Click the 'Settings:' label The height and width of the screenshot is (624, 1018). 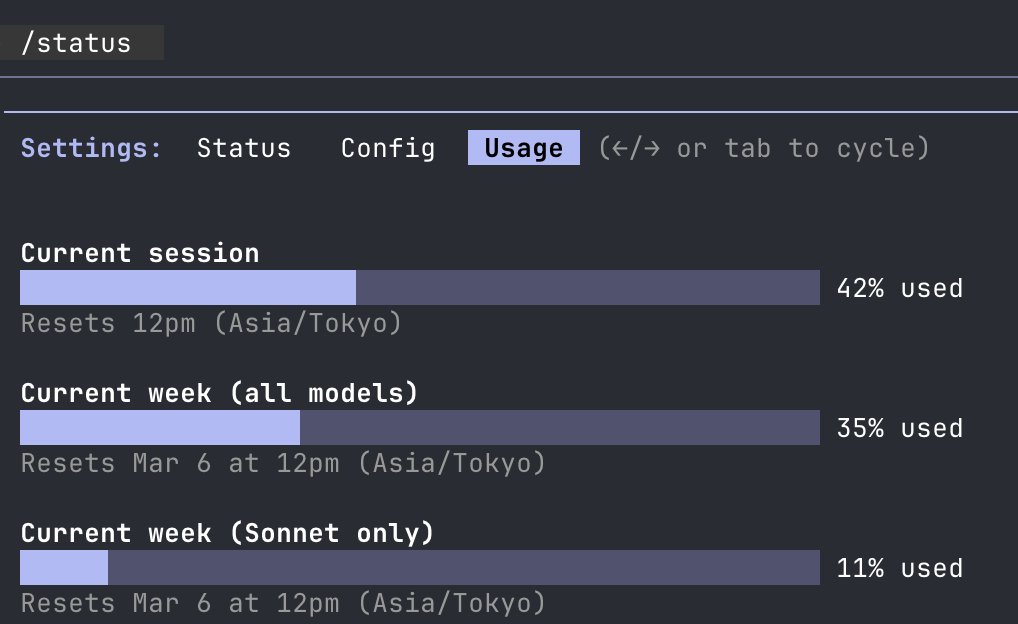click(x=91, y=148)
